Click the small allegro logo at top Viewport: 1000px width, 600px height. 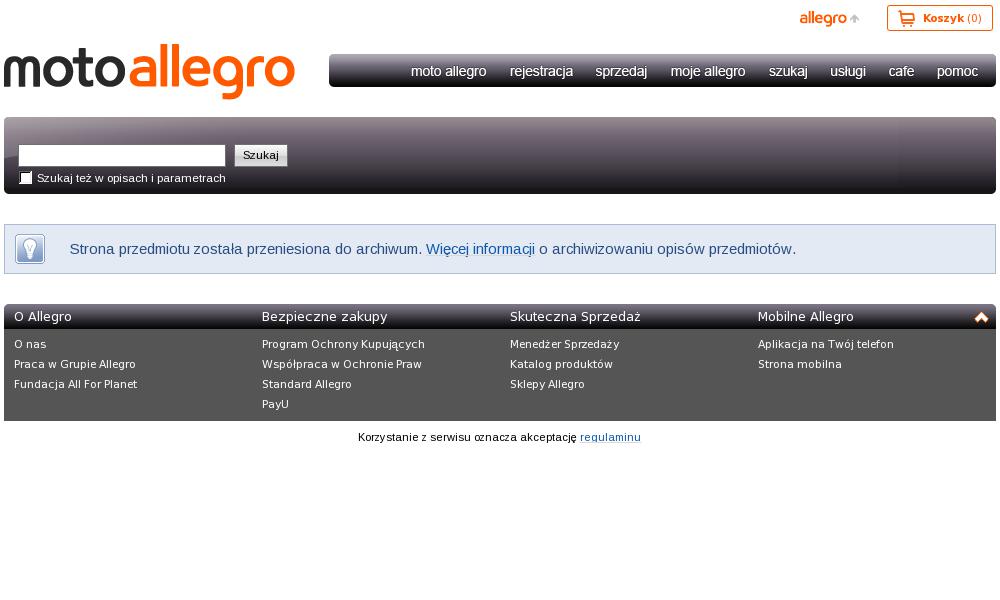click(828, 18)
